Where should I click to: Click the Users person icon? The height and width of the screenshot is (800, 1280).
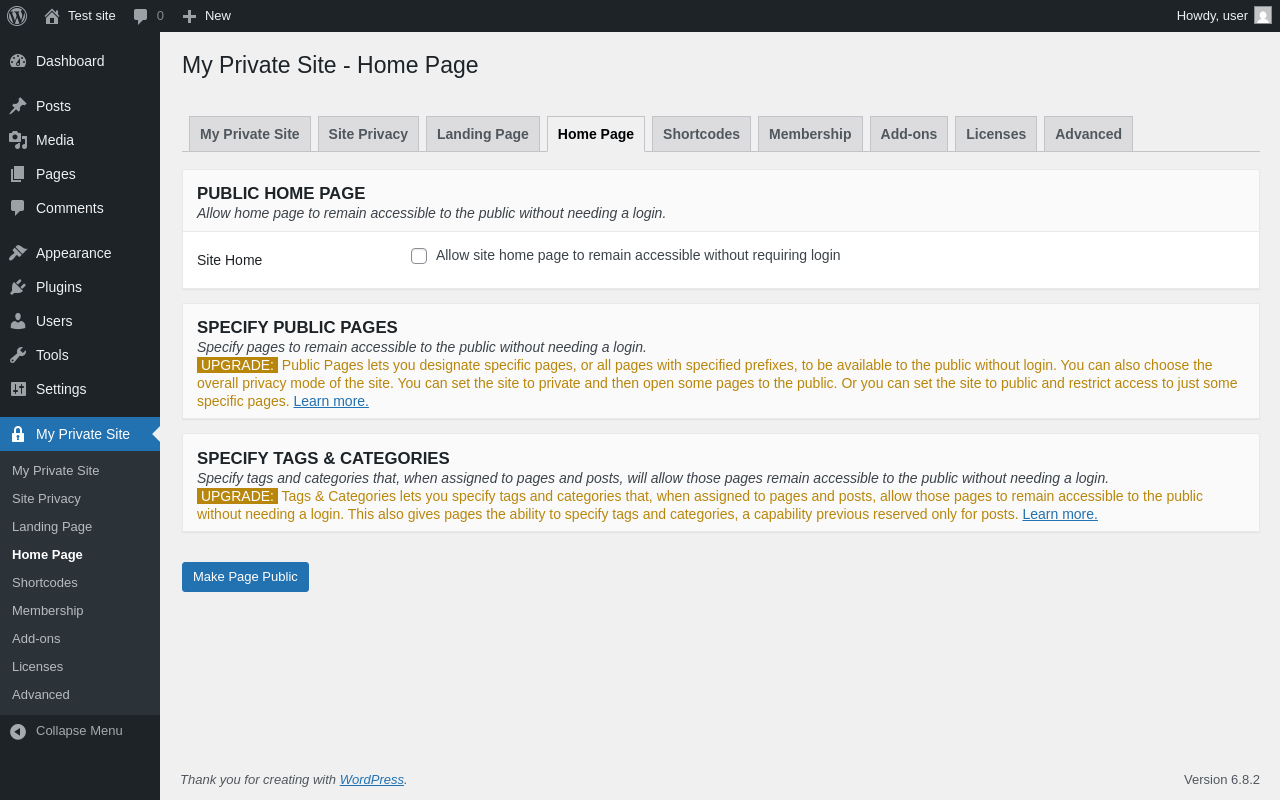coord(18,321)
